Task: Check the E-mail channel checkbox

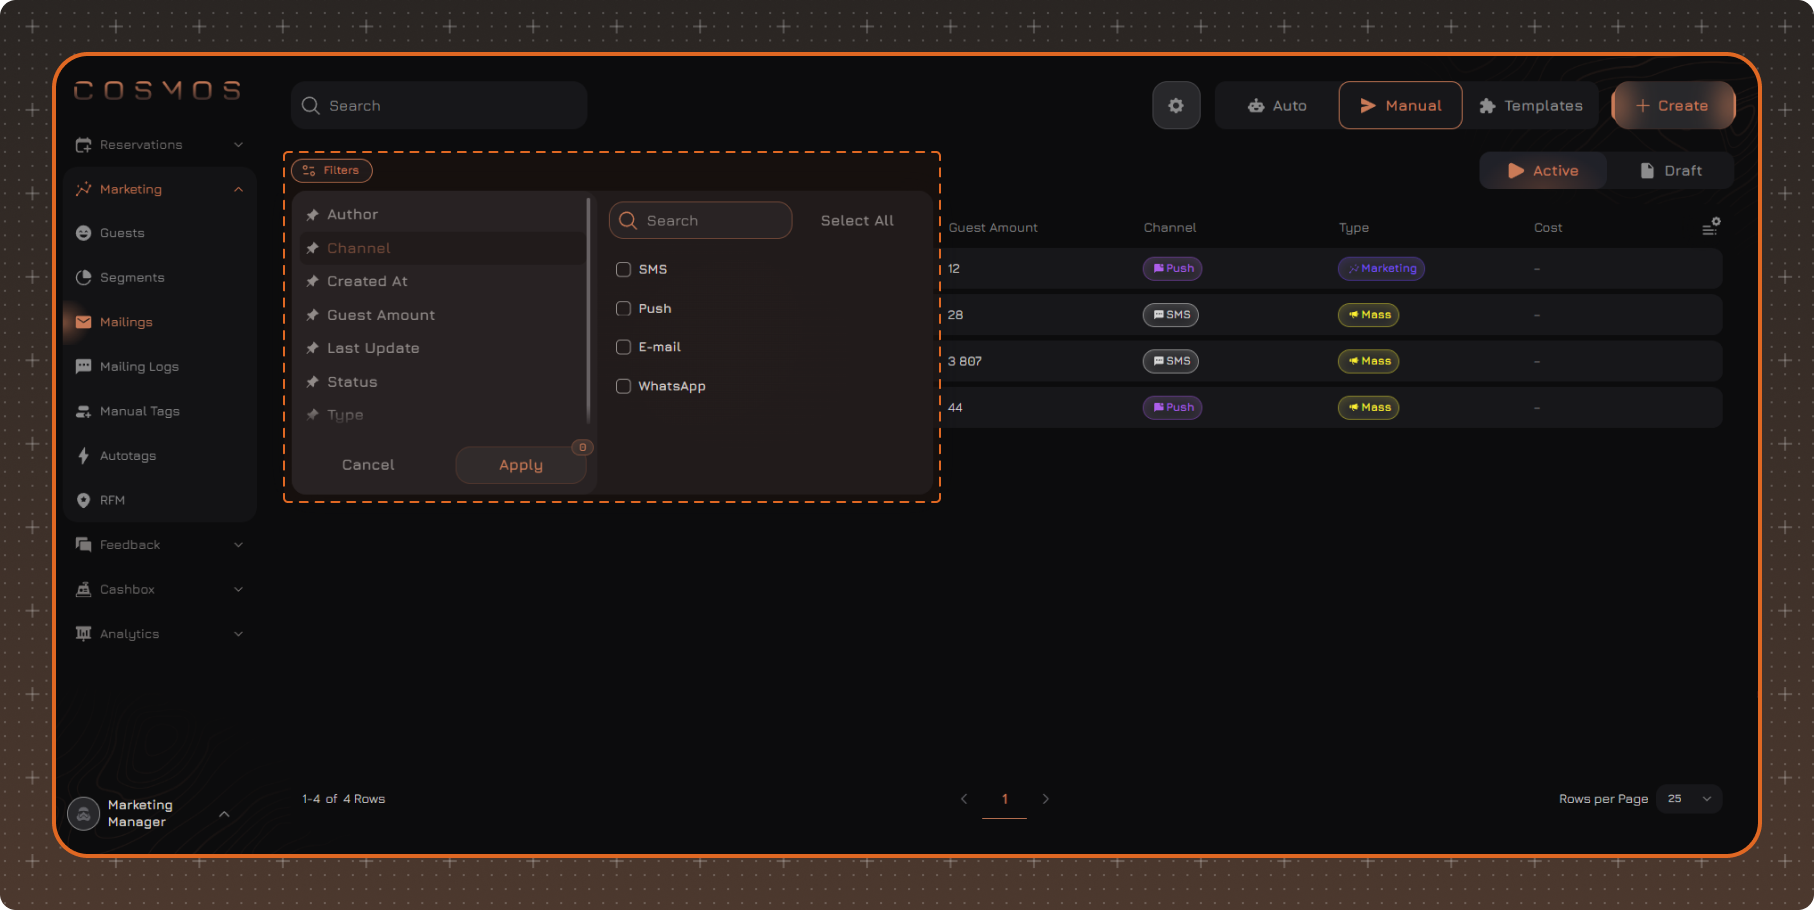Action: [x=623, y=347]
